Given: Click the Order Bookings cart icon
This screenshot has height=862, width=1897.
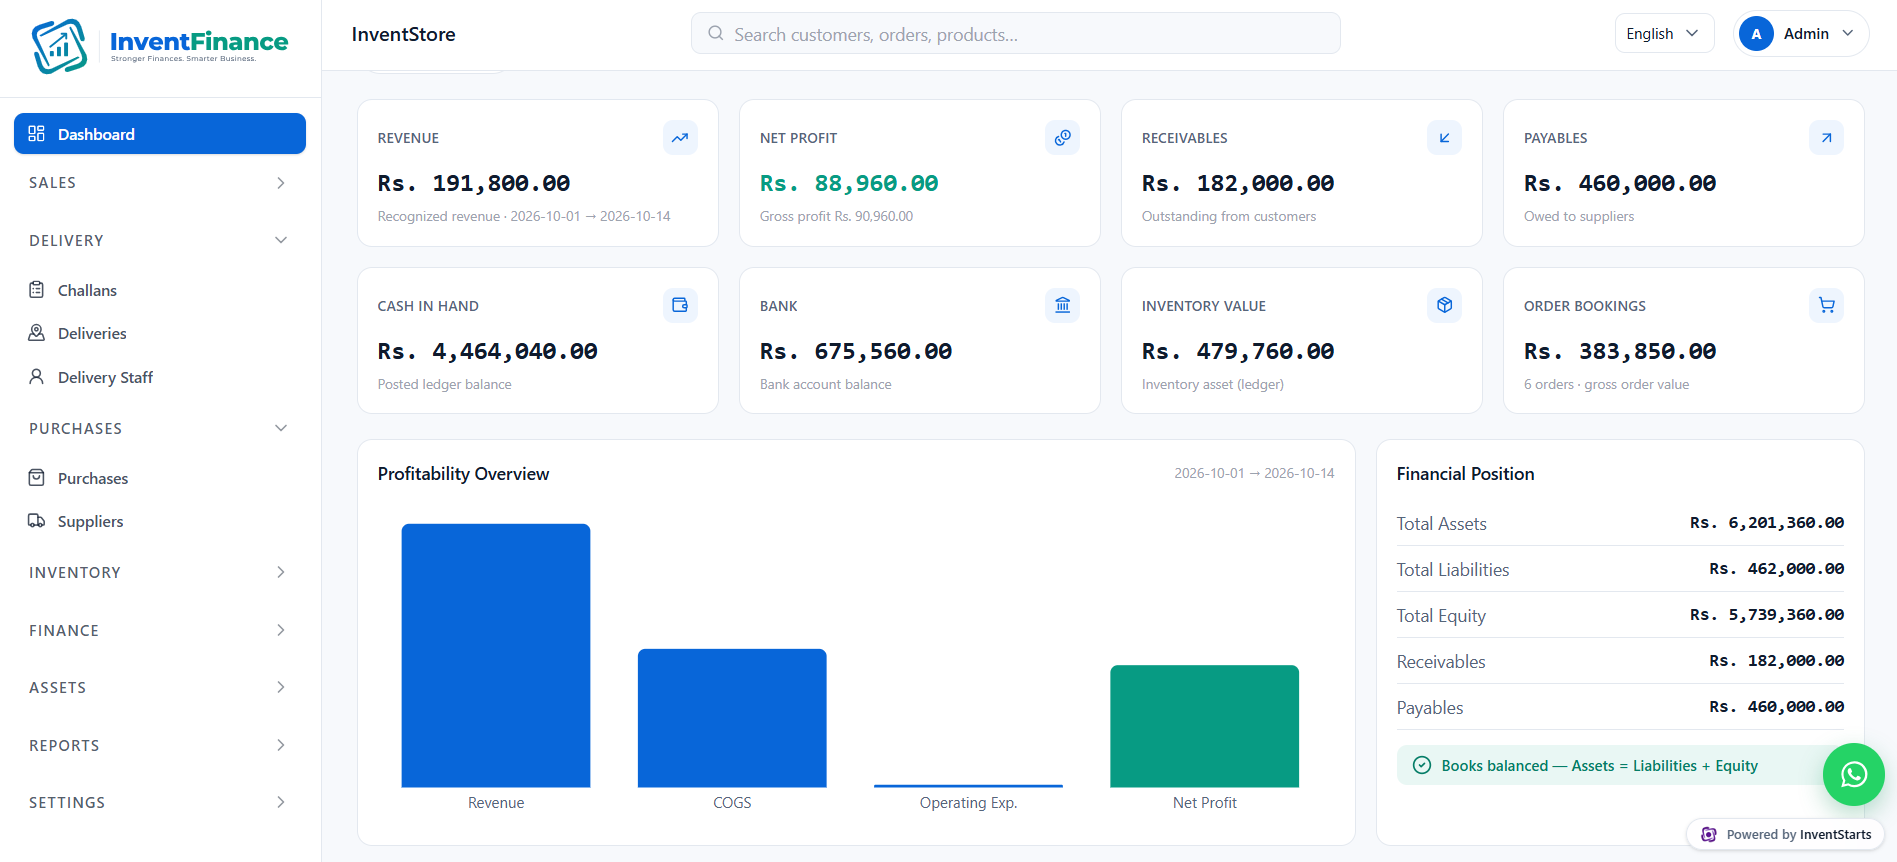Looking at the screenshot, I should pyautogui.click(x=1826, y=305).
